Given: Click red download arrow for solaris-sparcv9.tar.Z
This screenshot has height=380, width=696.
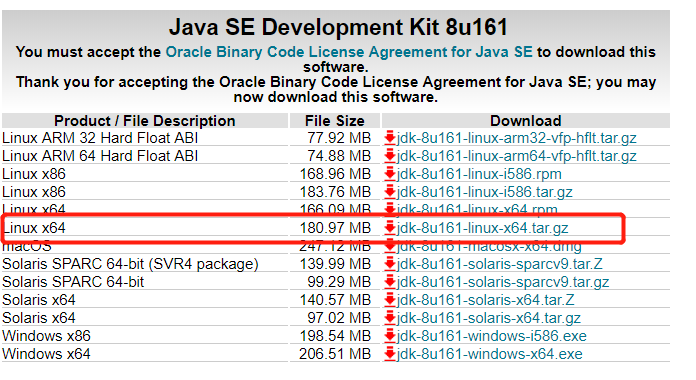Looking at the screenshot, I should coord(390,264).
